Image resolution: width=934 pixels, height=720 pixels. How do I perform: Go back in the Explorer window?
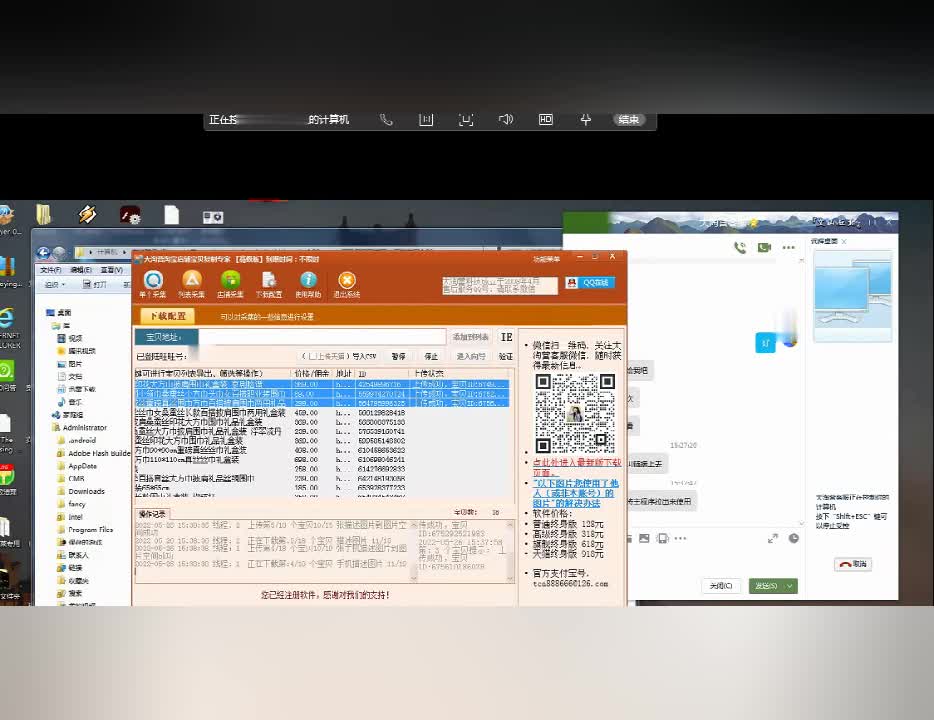click(x=43, y=253)
